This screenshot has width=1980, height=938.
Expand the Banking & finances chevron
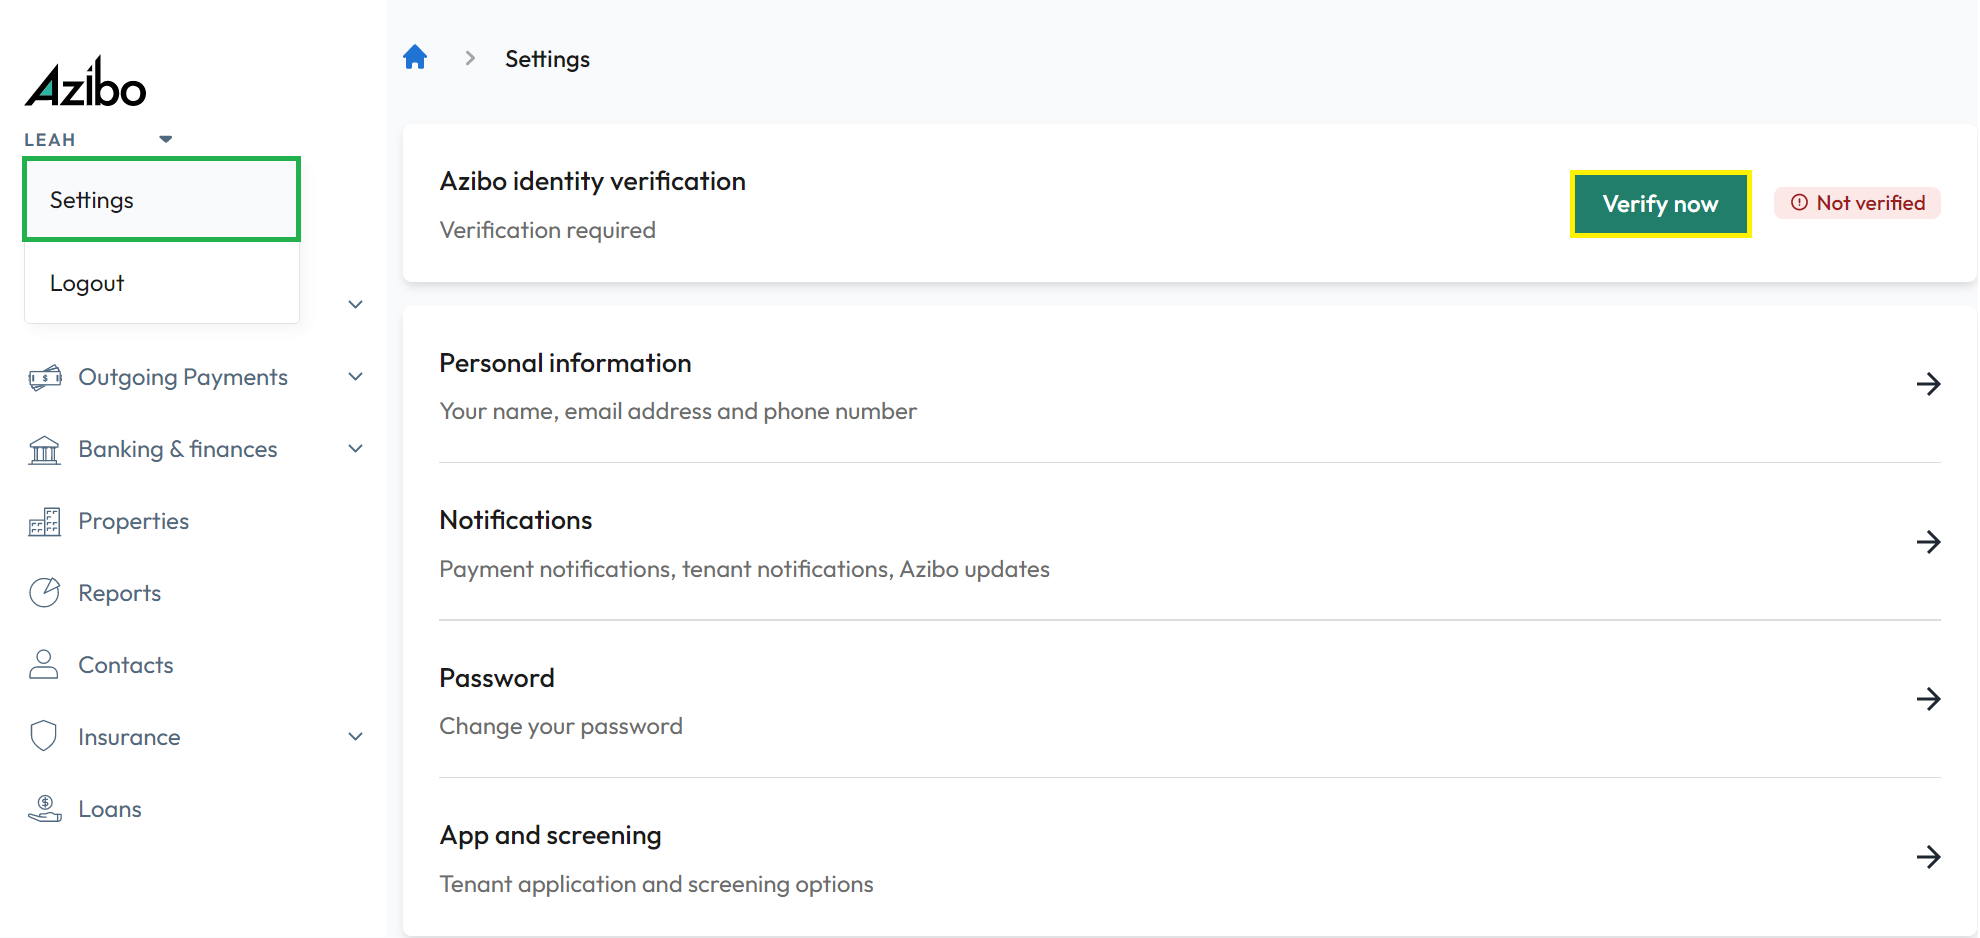tap(355, 449)
